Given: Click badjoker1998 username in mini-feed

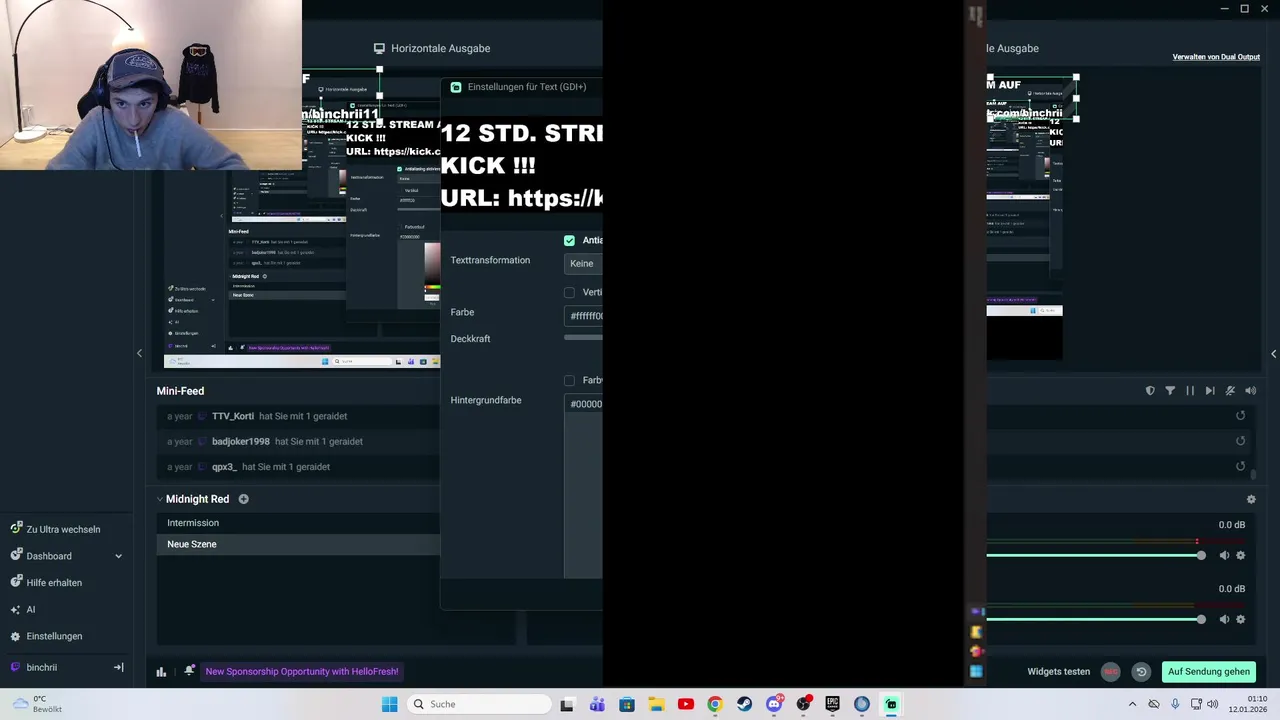Looking at the screenshot, I should [241, 441].
